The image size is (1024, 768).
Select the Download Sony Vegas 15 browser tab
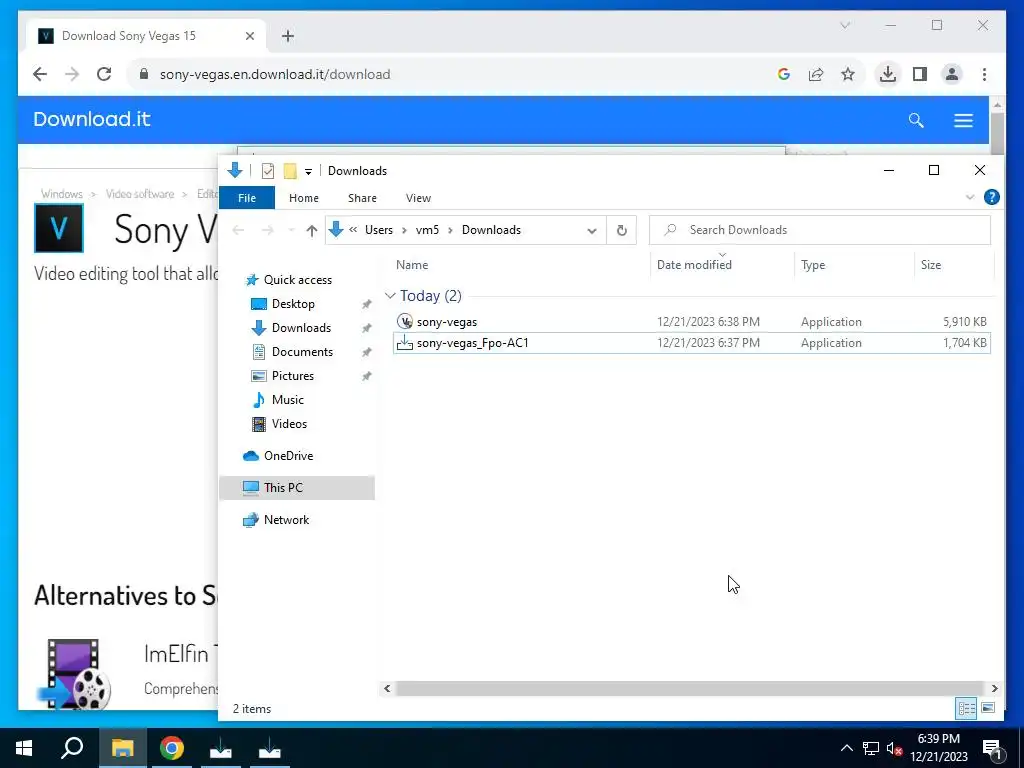pos(147,36)
